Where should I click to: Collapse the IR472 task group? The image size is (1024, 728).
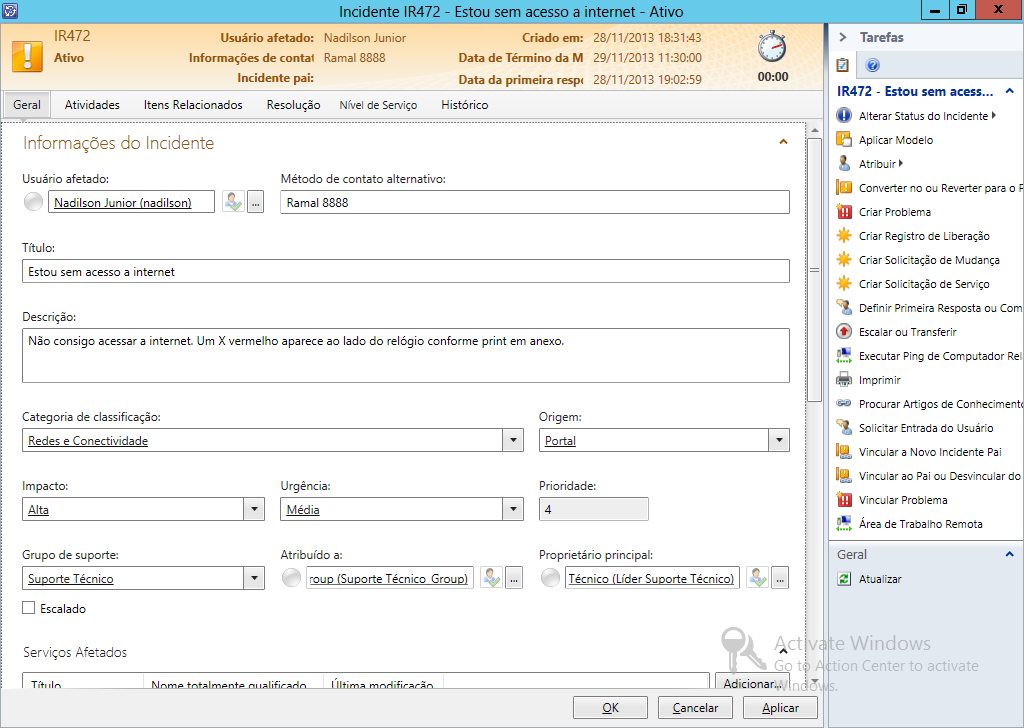tap(1010, 91)
